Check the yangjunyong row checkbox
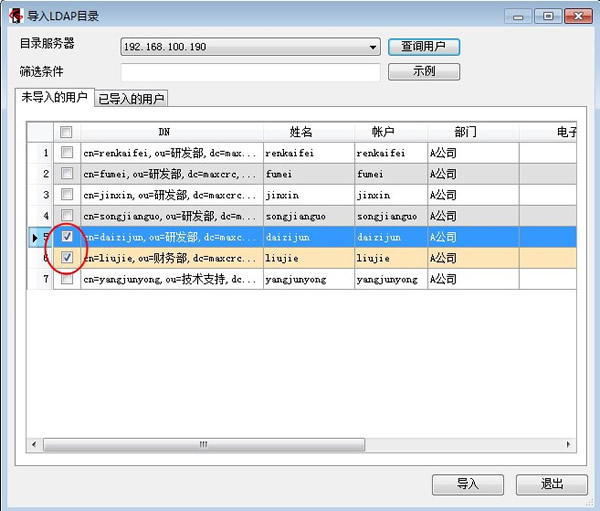600x511 pixels. [x=67, y=279]
